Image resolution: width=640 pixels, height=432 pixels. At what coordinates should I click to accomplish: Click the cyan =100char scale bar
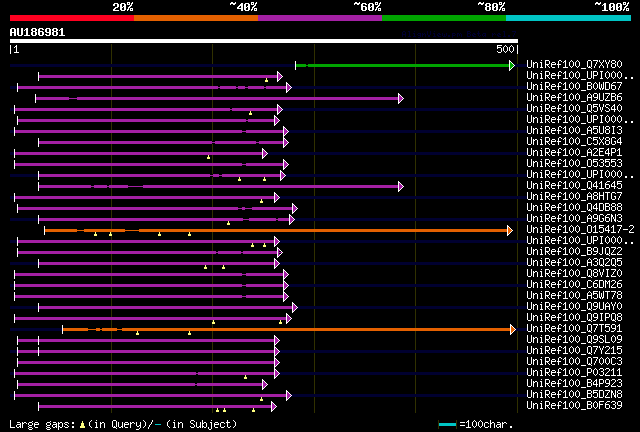(x=447, y=425)
